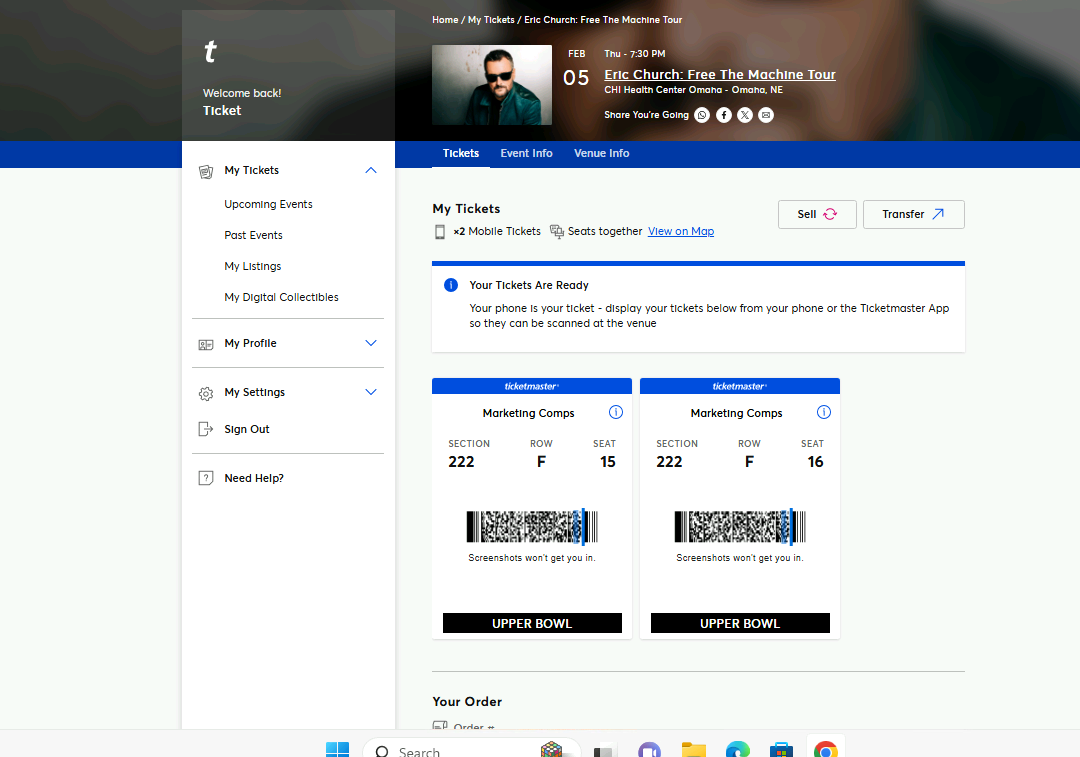Share event via WhatsApp icon
1080x757 pixels.
coord(702,115)
